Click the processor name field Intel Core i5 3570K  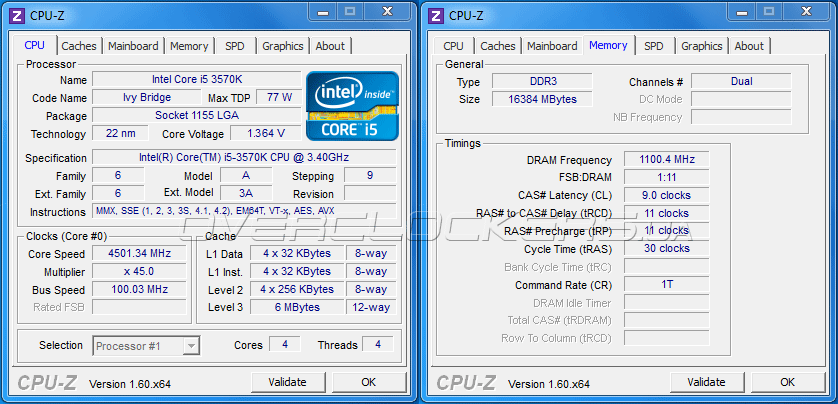197,79
